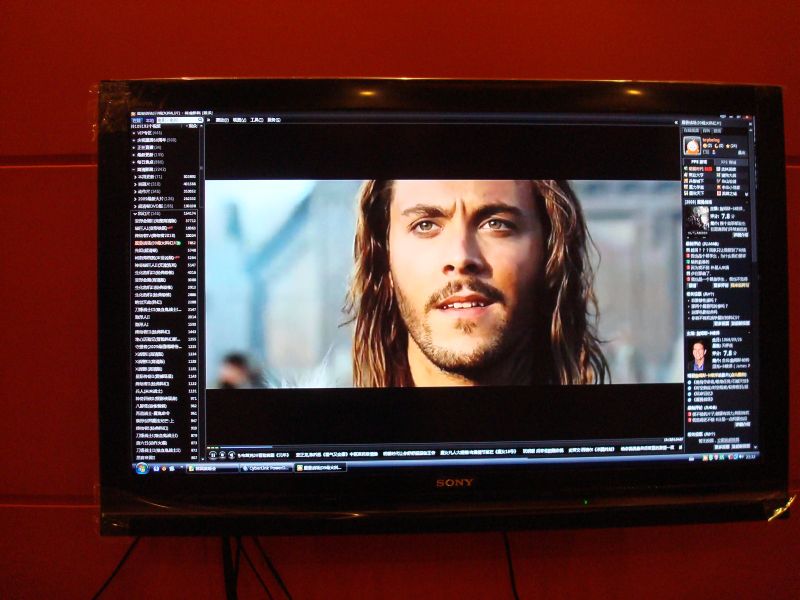Click the magnifier icon in the search box

click(x=200, y=120)
